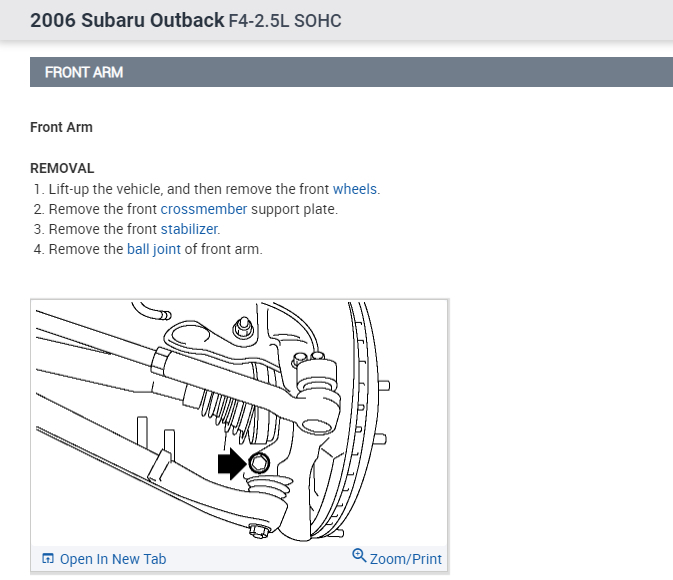Click Open In New Tab below the diagram

pyautogui.click(x=113, y=559)
